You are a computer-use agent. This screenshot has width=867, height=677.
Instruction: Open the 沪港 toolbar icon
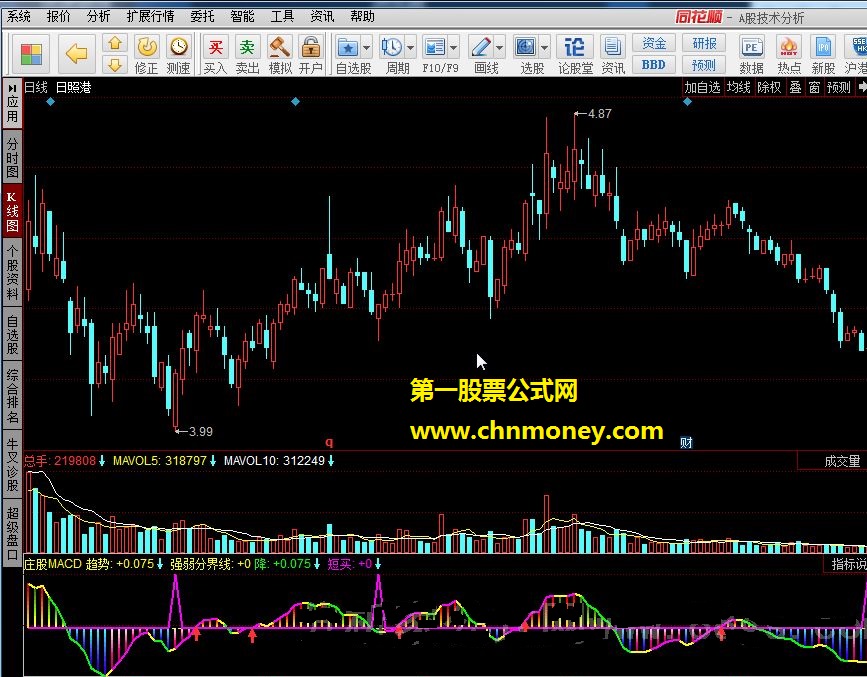point(856,54)
